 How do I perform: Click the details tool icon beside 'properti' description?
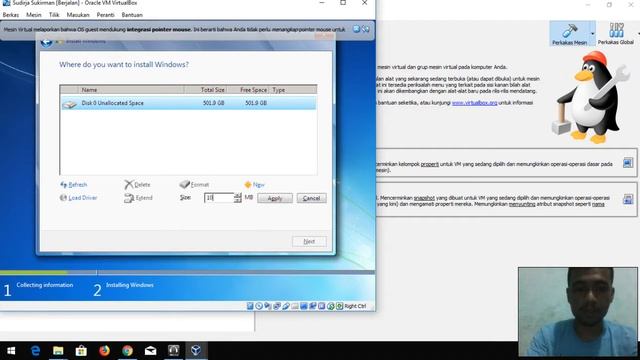(x=628, y=163)
